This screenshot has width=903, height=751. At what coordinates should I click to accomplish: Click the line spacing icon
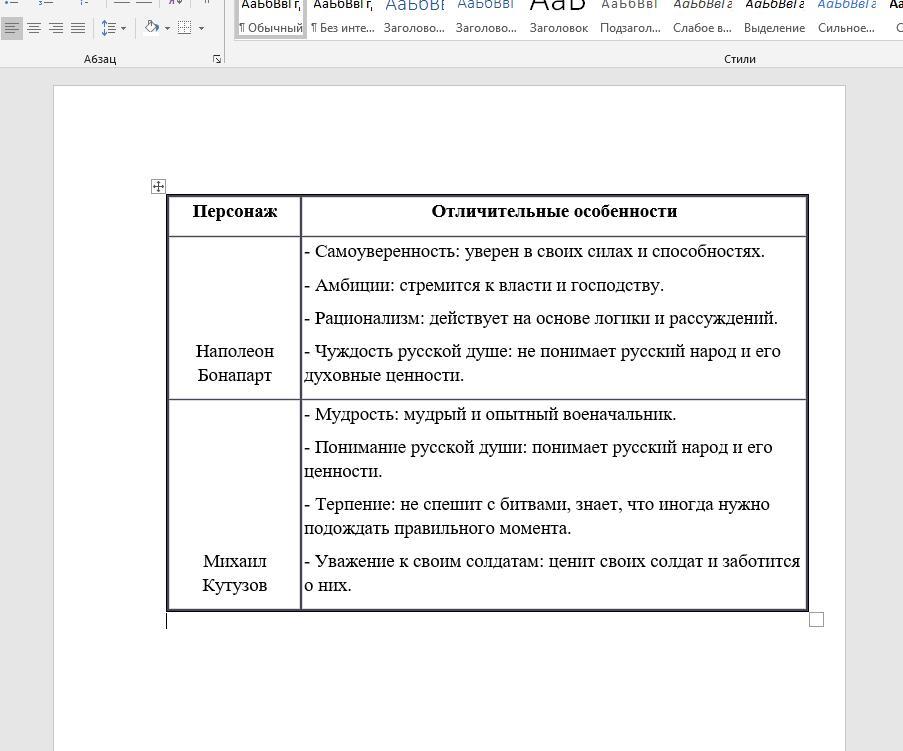coord(108,27)
